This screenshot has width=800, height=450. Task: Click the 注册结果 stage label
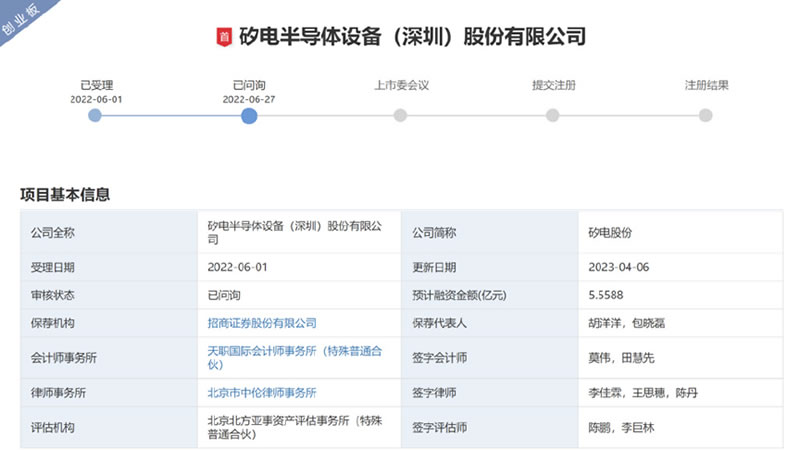707,85
